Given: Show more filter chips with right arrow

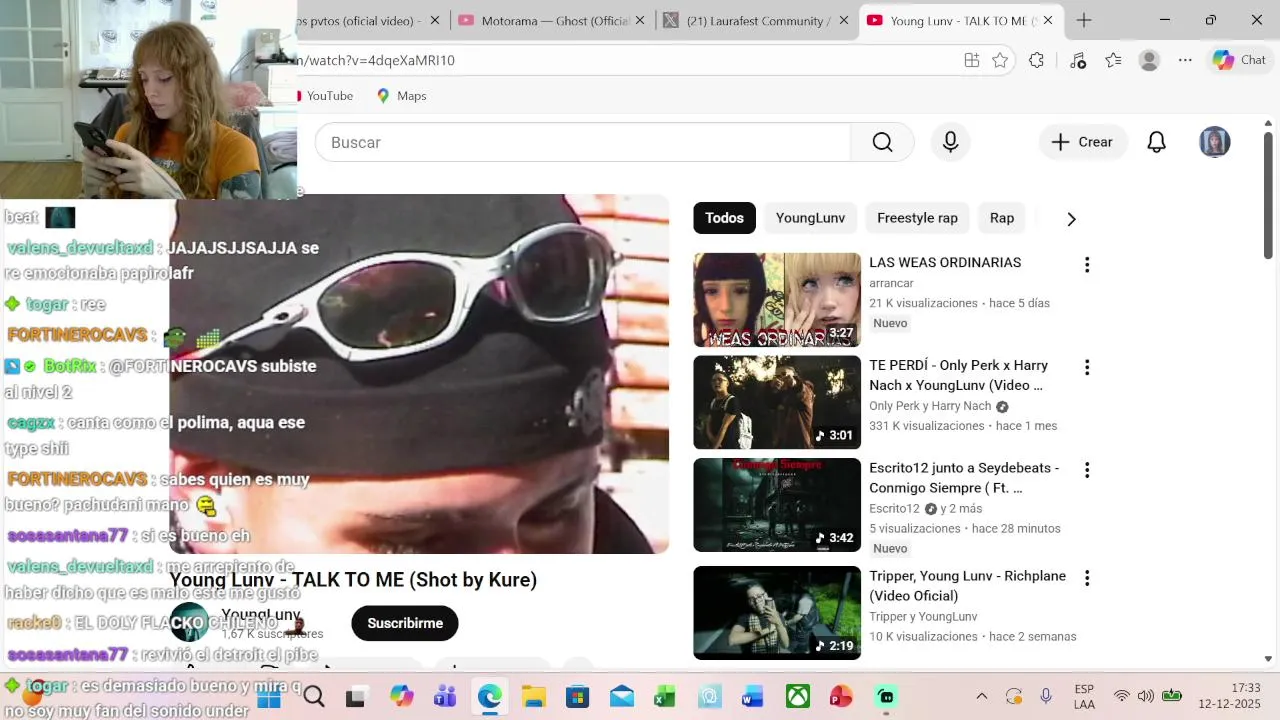Looking at the screenshot, I should 1071,219.
